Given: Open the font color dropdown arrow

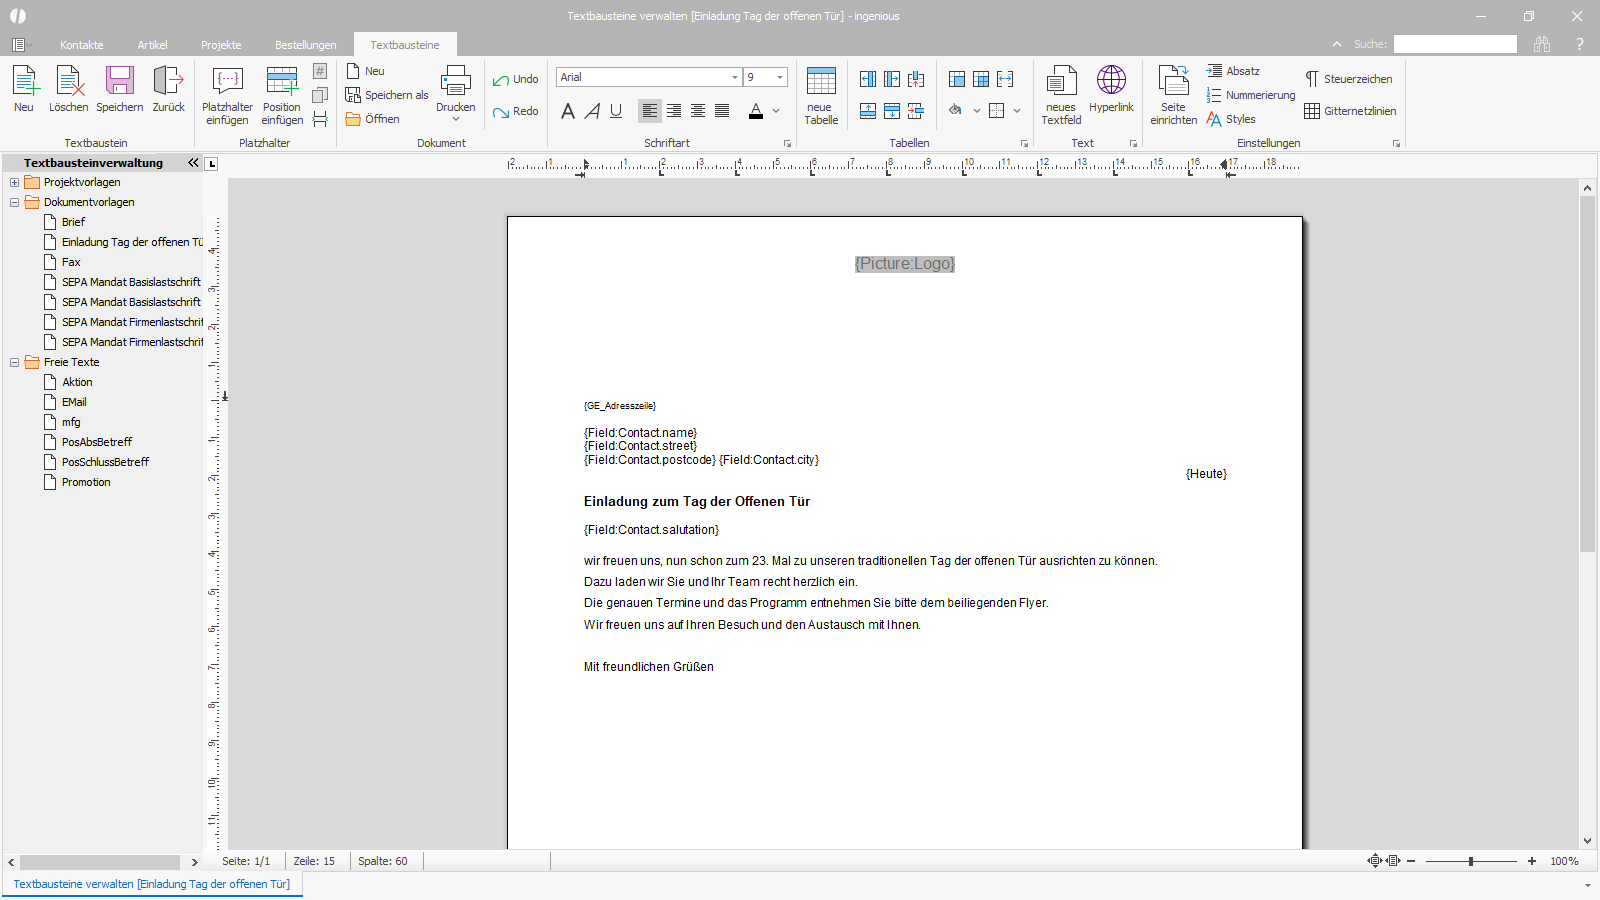Looking at the screenshot, I should pos(776,111).
